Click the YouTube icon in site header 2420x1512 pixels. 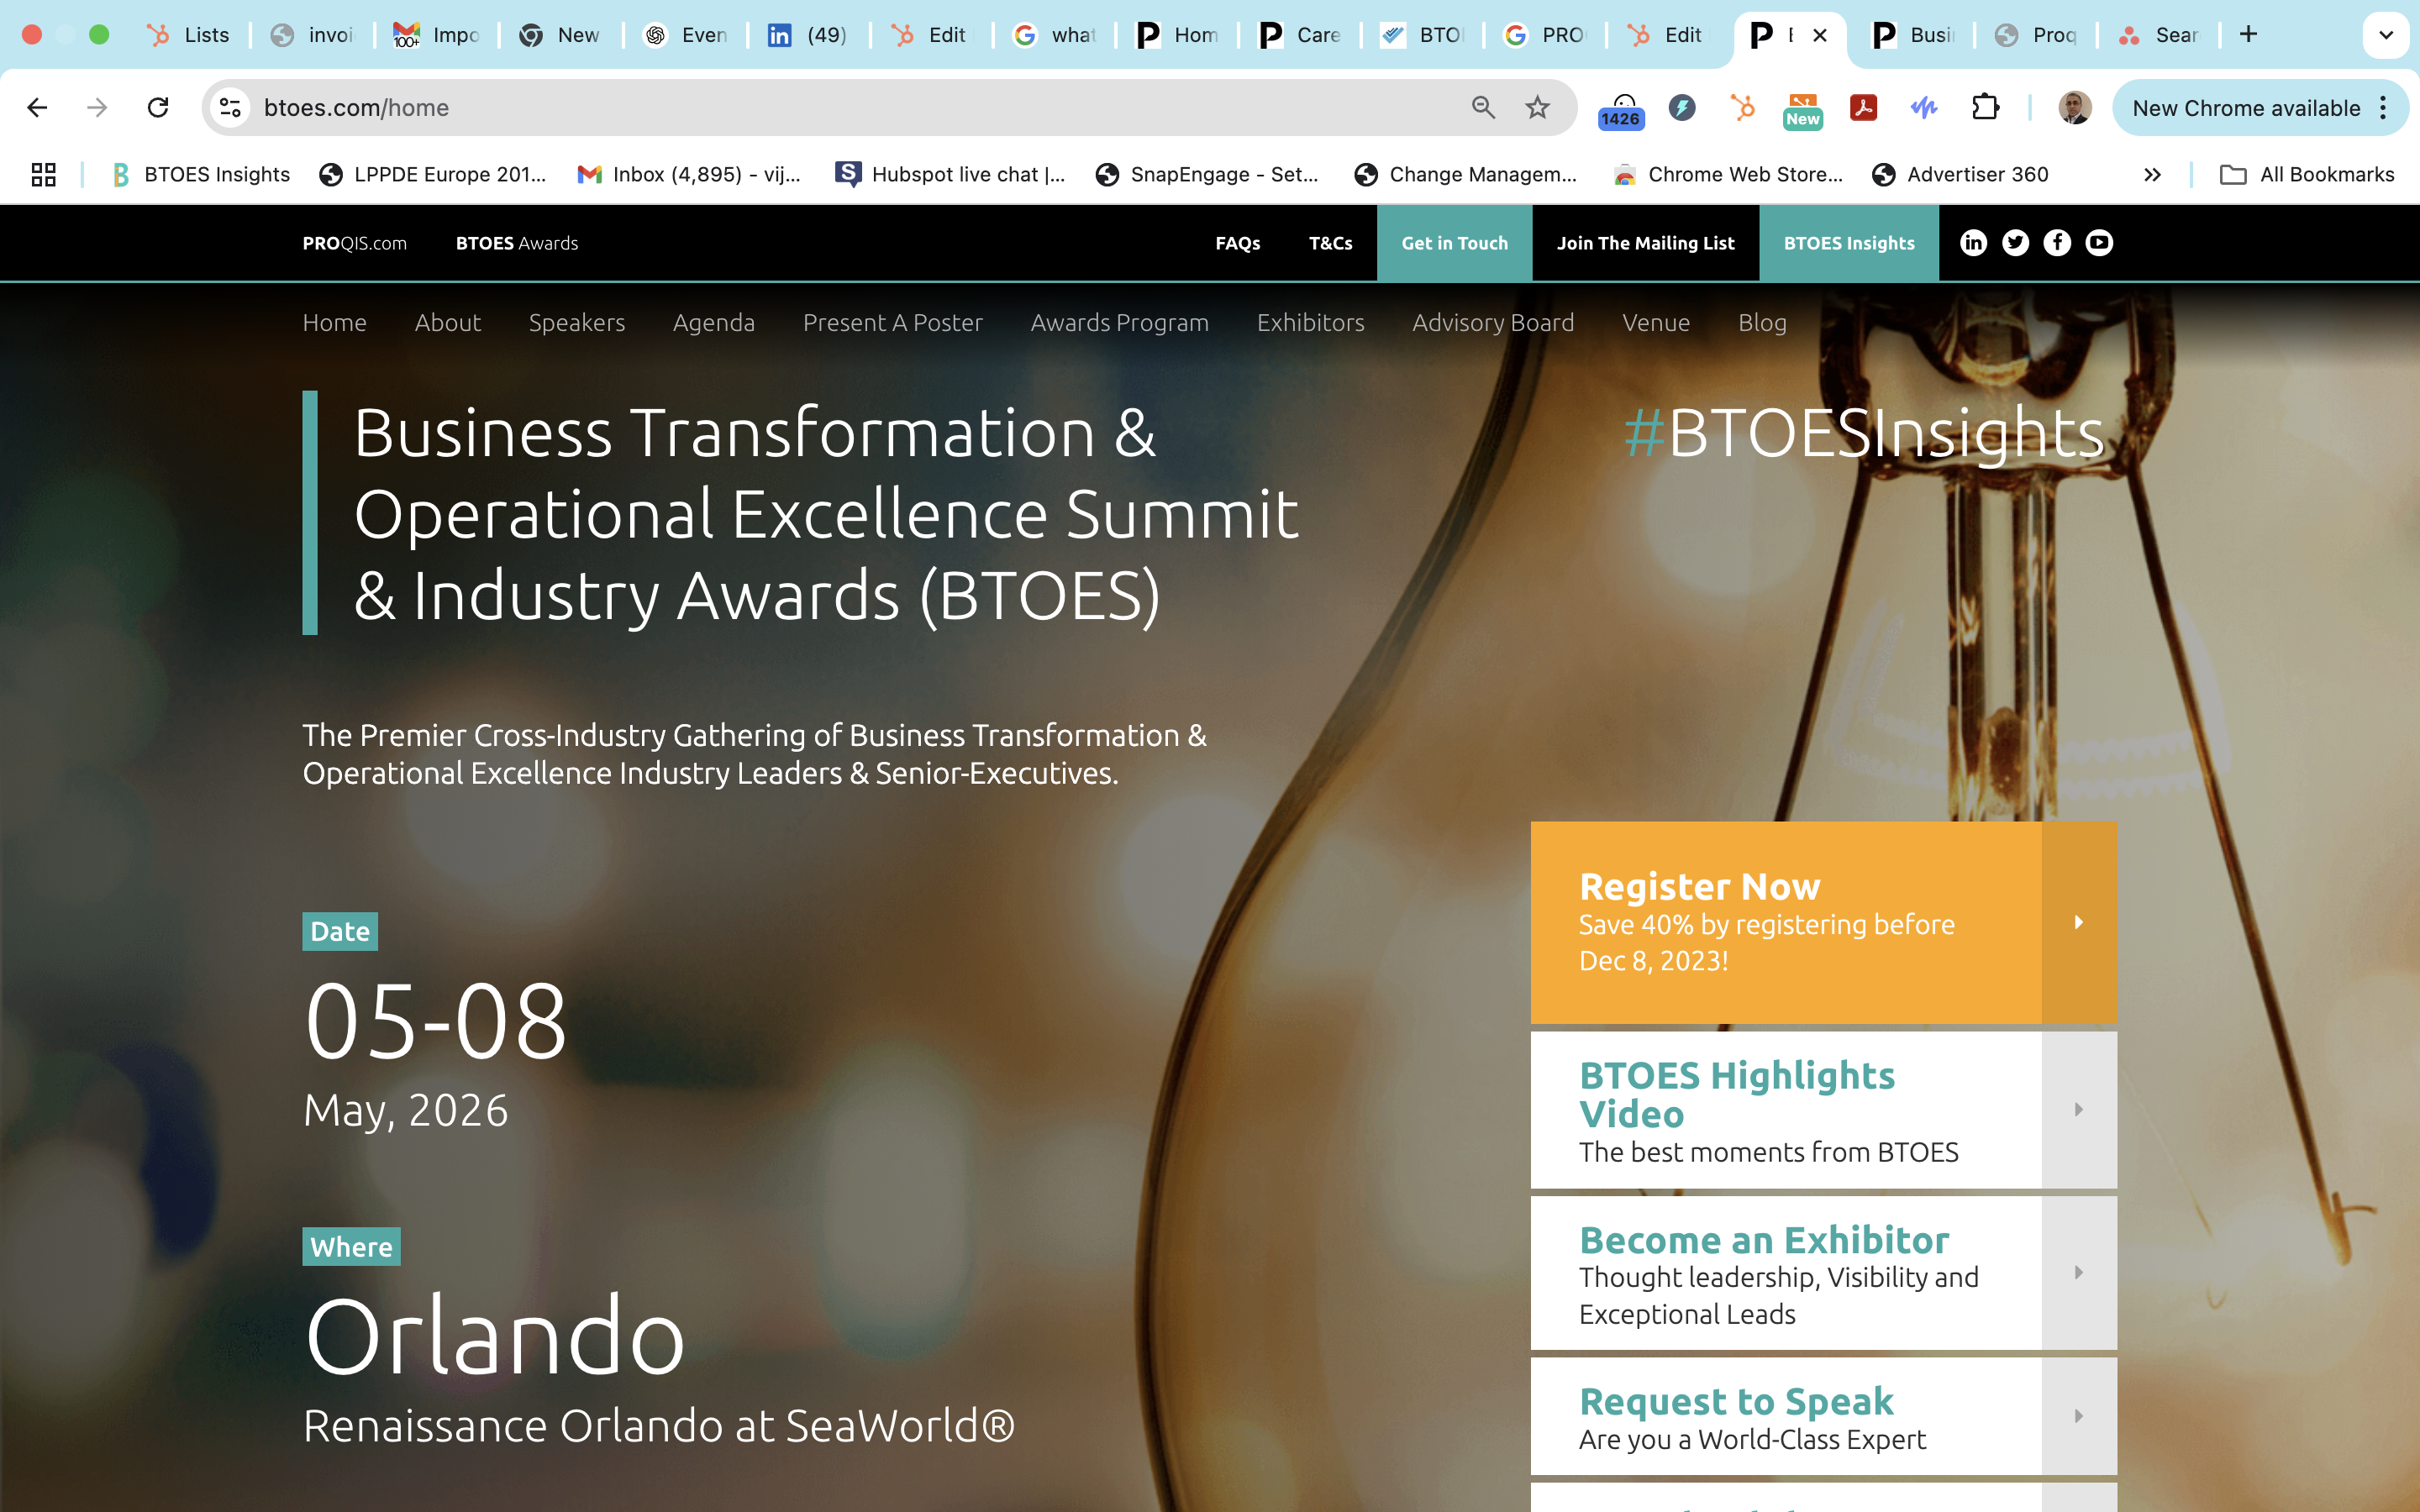(2099, 243)
